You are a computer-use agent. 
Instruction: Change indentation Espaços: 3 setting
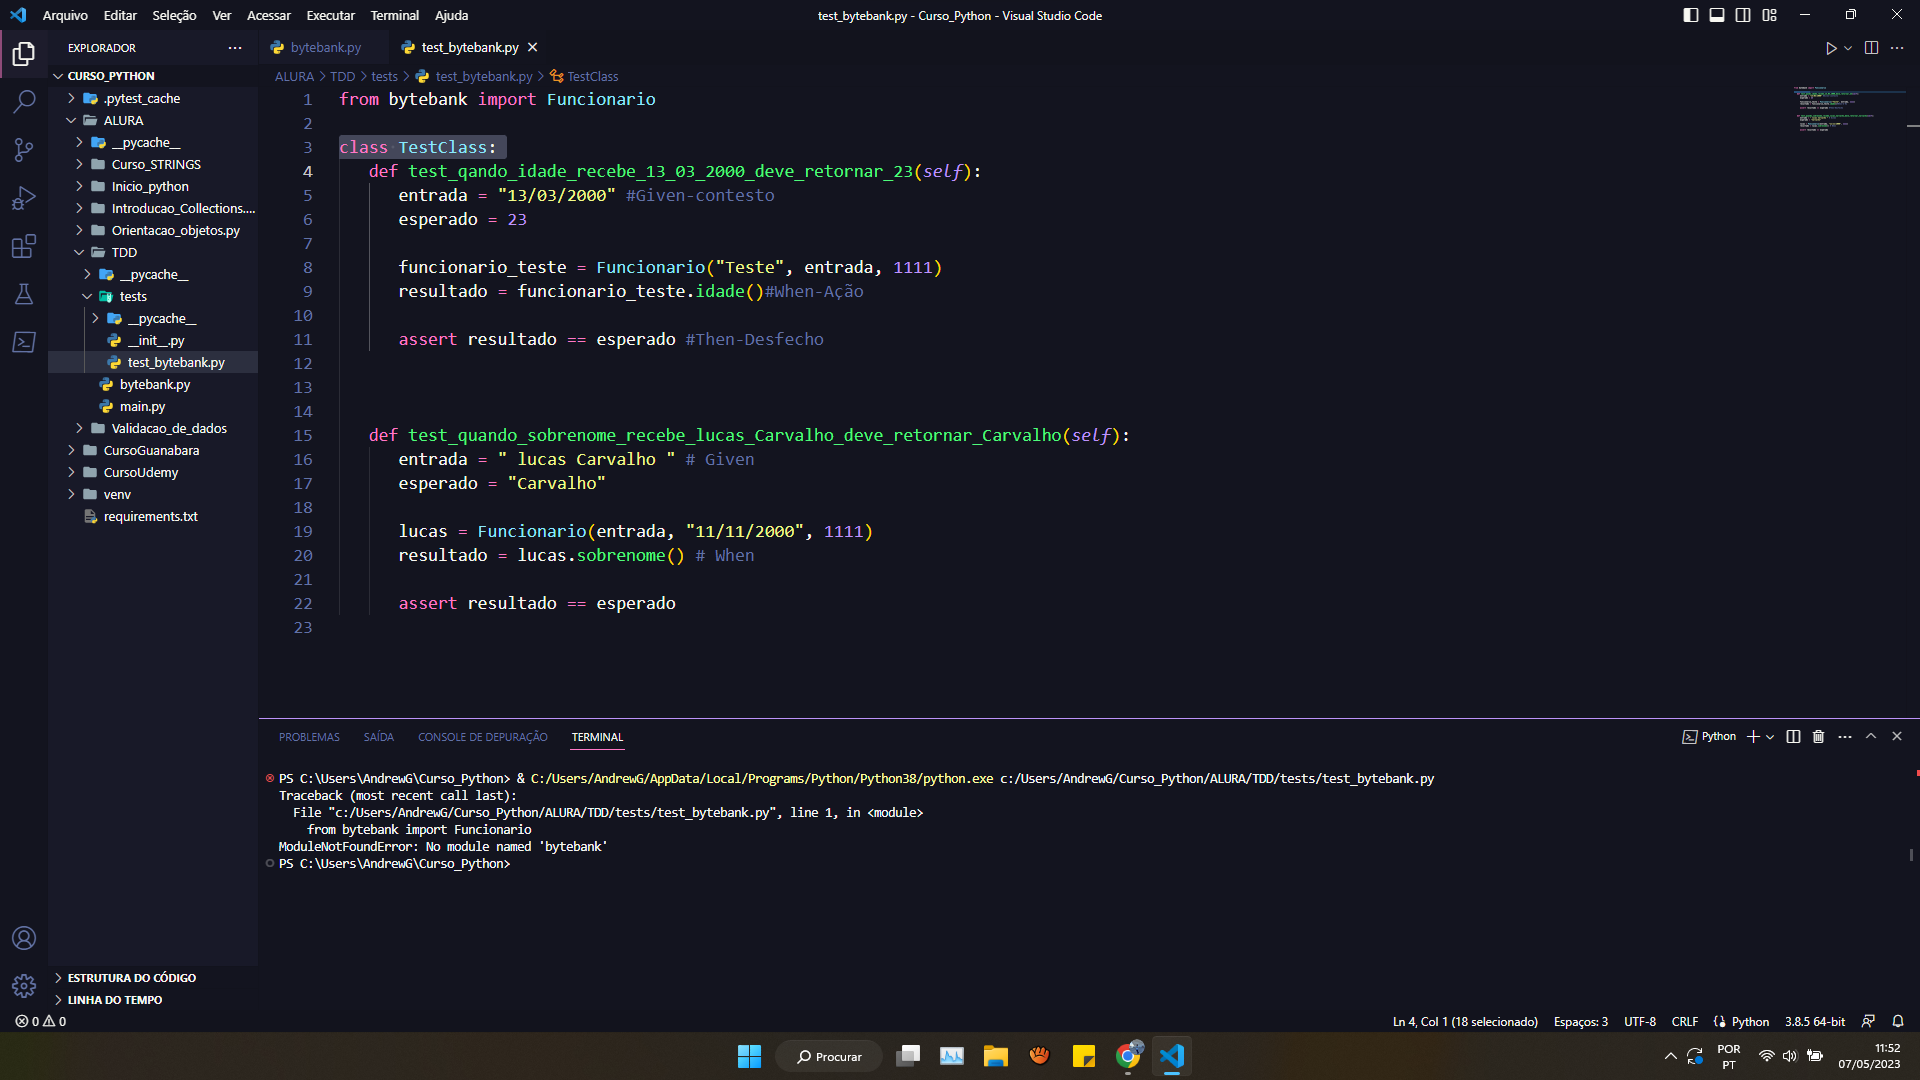pyautogui.click(x=1580, y=1022)
